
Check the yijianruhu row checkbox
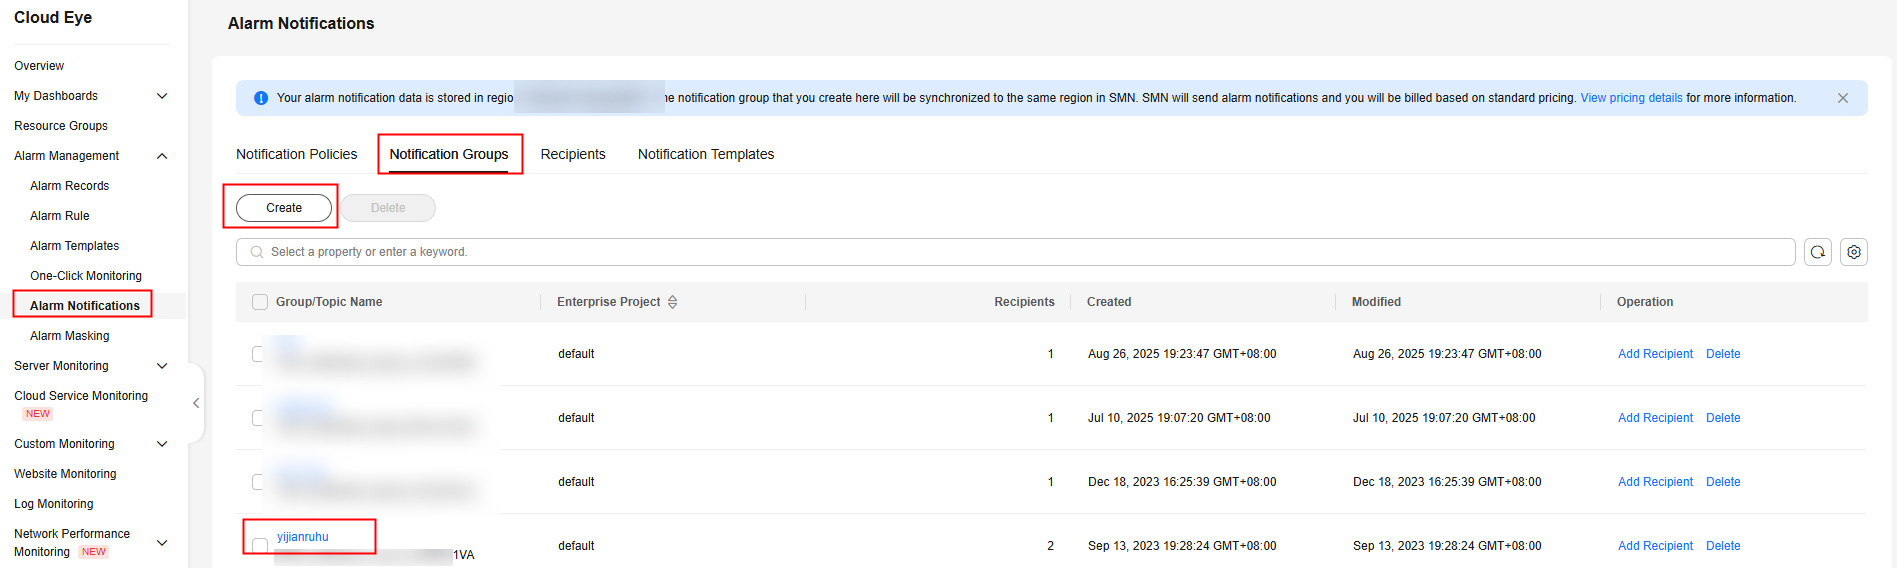click(260, 545)
